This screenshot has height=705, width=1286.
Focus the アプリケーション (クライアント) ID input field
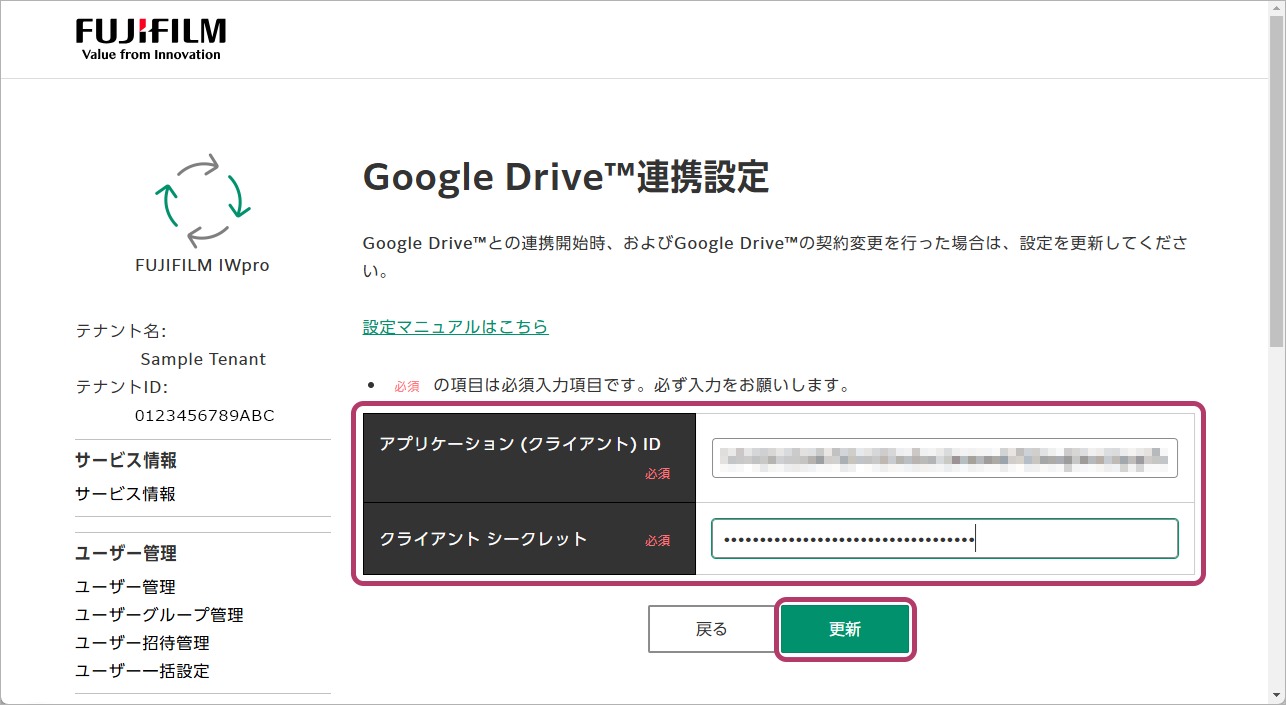point(944,458)
